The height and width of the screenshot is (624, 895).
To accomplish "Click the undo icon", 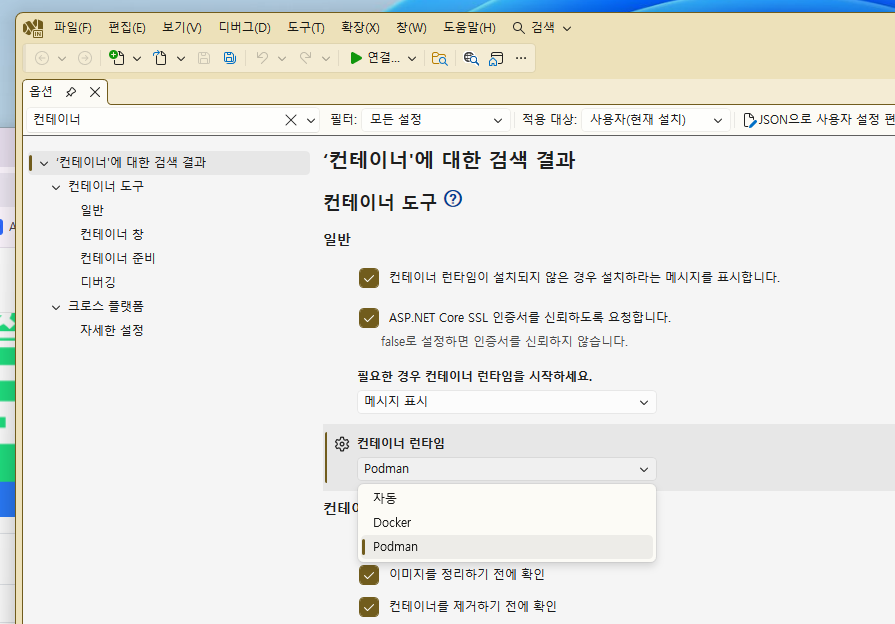I will click(262, 58).
